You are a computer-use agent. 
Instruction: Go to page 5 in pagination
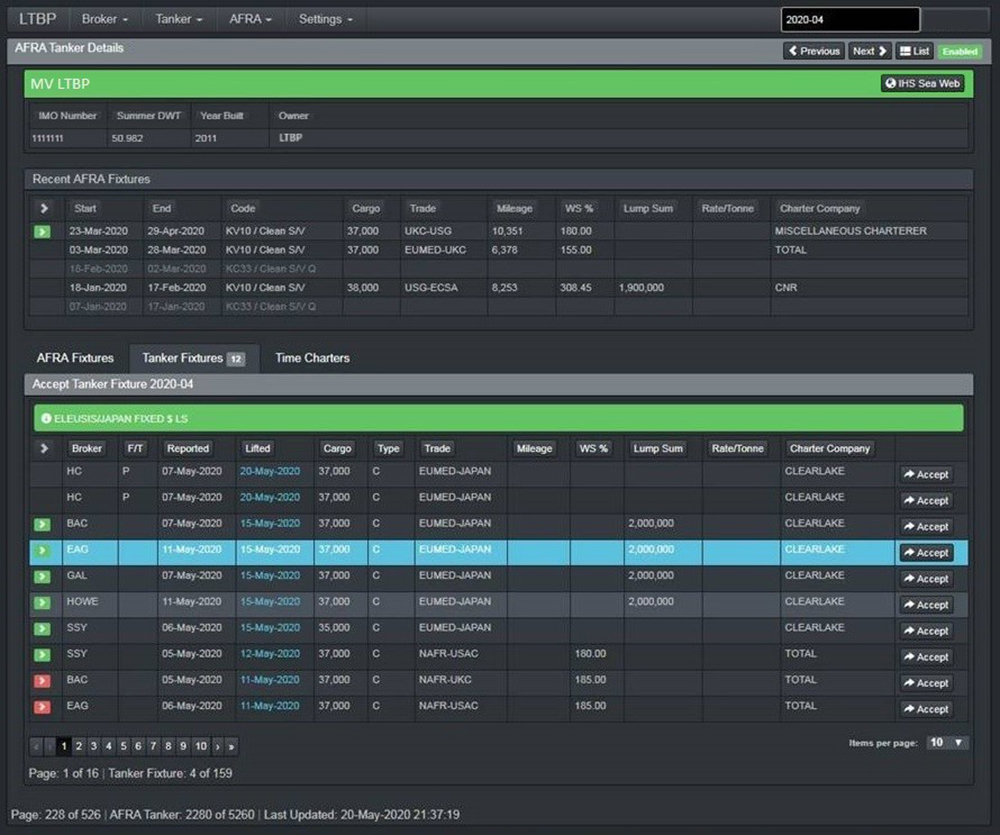124,746
